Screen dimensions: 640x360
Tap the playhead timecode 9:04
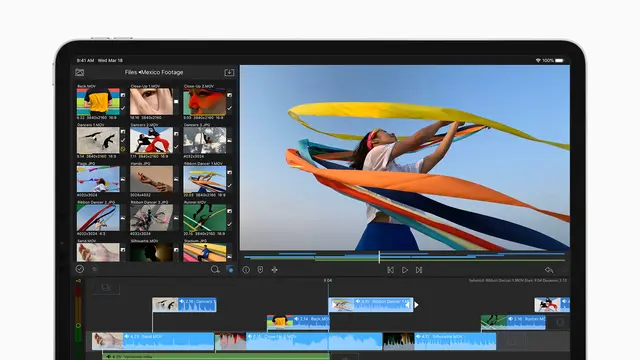point(328,281)
